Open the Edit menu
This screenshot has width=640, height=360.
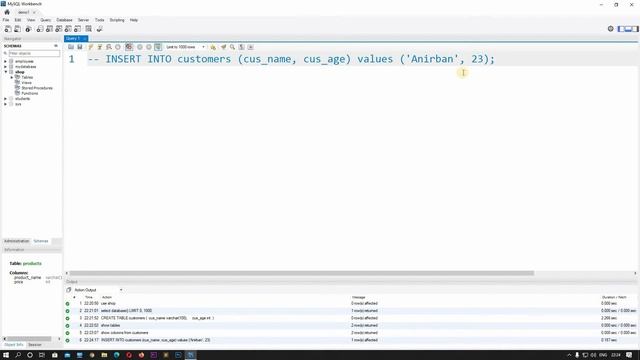point(18,20)
